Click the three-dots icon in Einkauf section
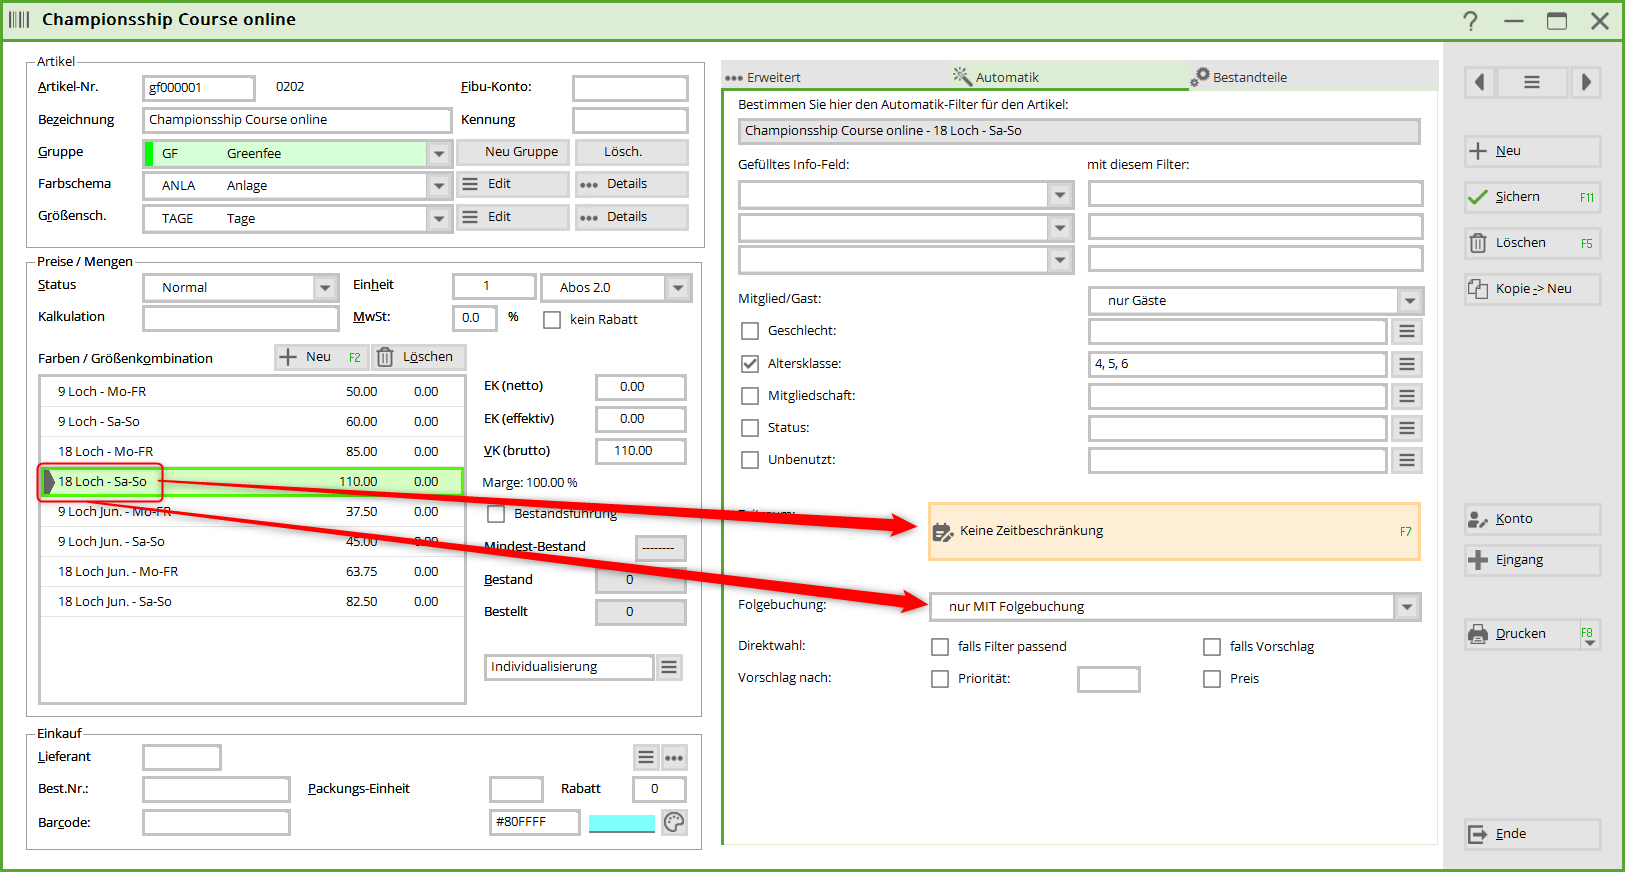Viewport: 1625px width, 872px height. tap(674, 758)
